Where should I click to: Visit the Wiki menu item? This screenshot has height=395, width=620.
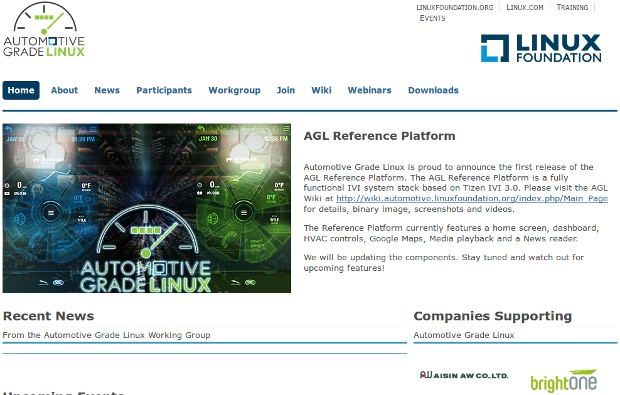[321, 91]
